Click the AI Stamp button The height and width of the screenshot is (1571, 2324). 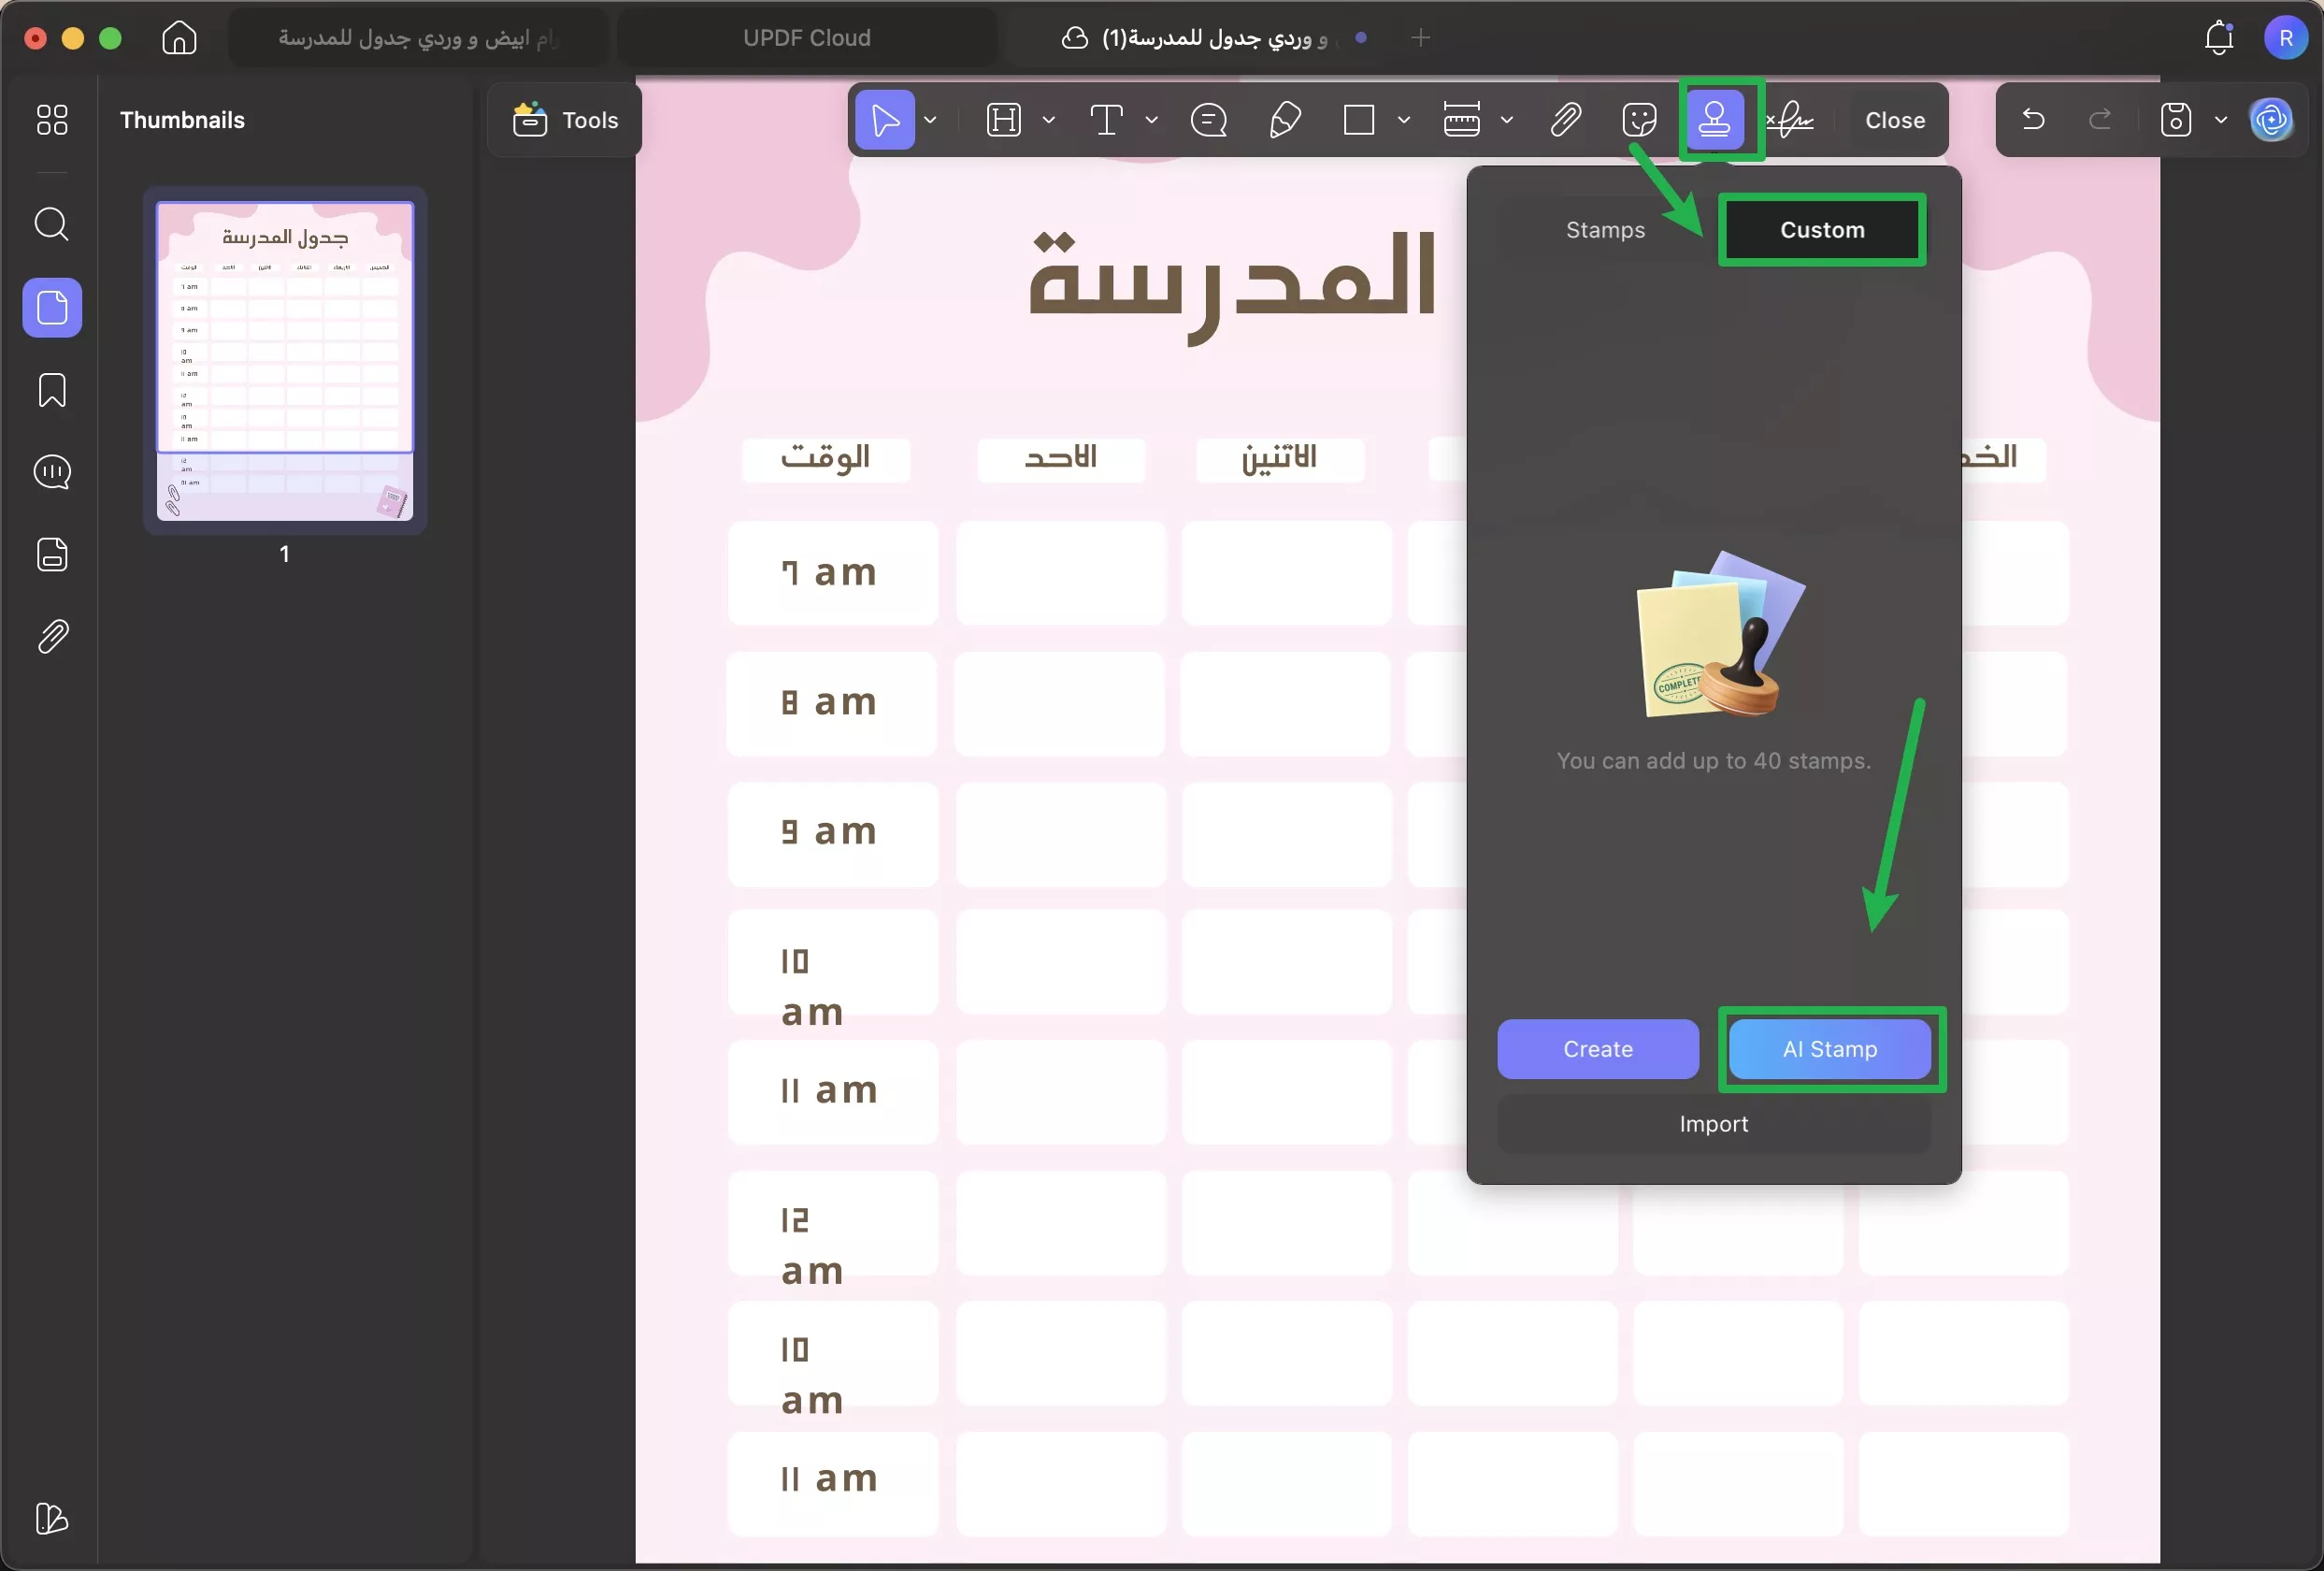1830,1049
